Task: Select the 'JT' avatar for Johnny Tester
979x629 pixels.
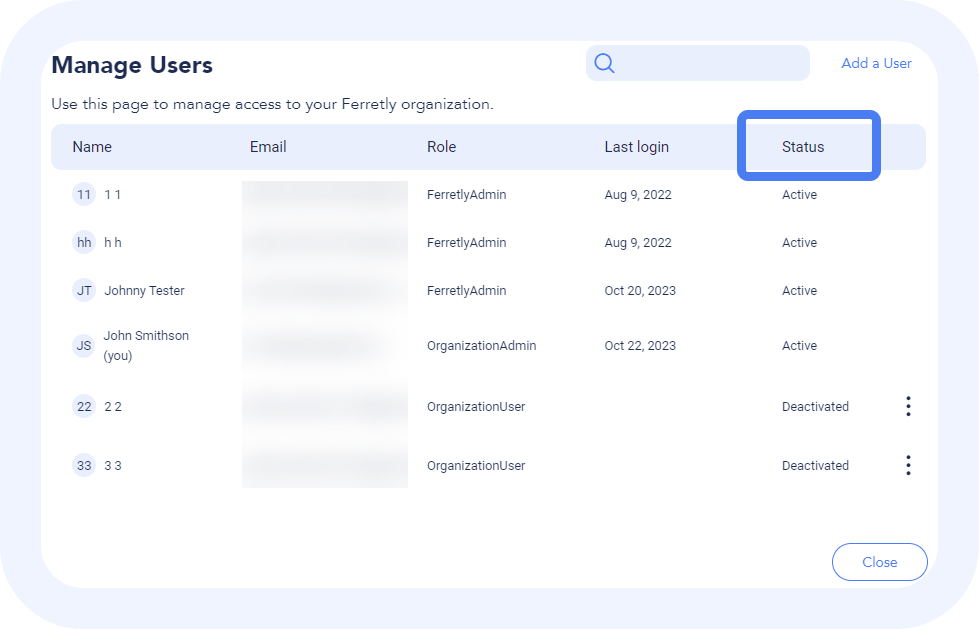Action: tap(84, 291)
